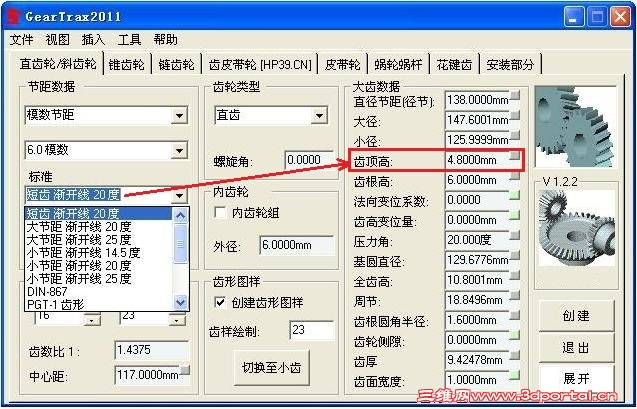Click the 齿根圆角半径 value field
This screenshot has height=409, width=637.
[477, 320]
